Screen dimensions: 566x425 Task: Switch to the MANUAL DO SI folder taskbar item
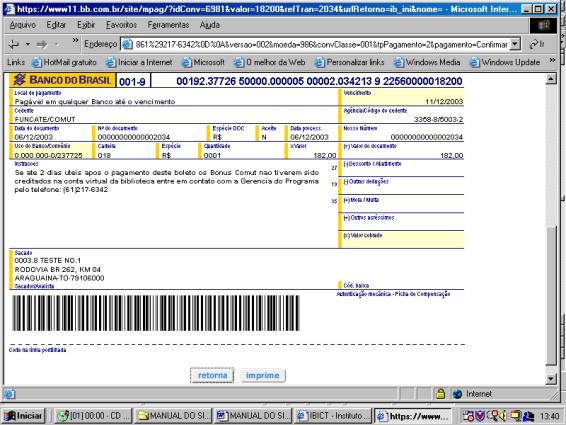(x=173, y=416)
